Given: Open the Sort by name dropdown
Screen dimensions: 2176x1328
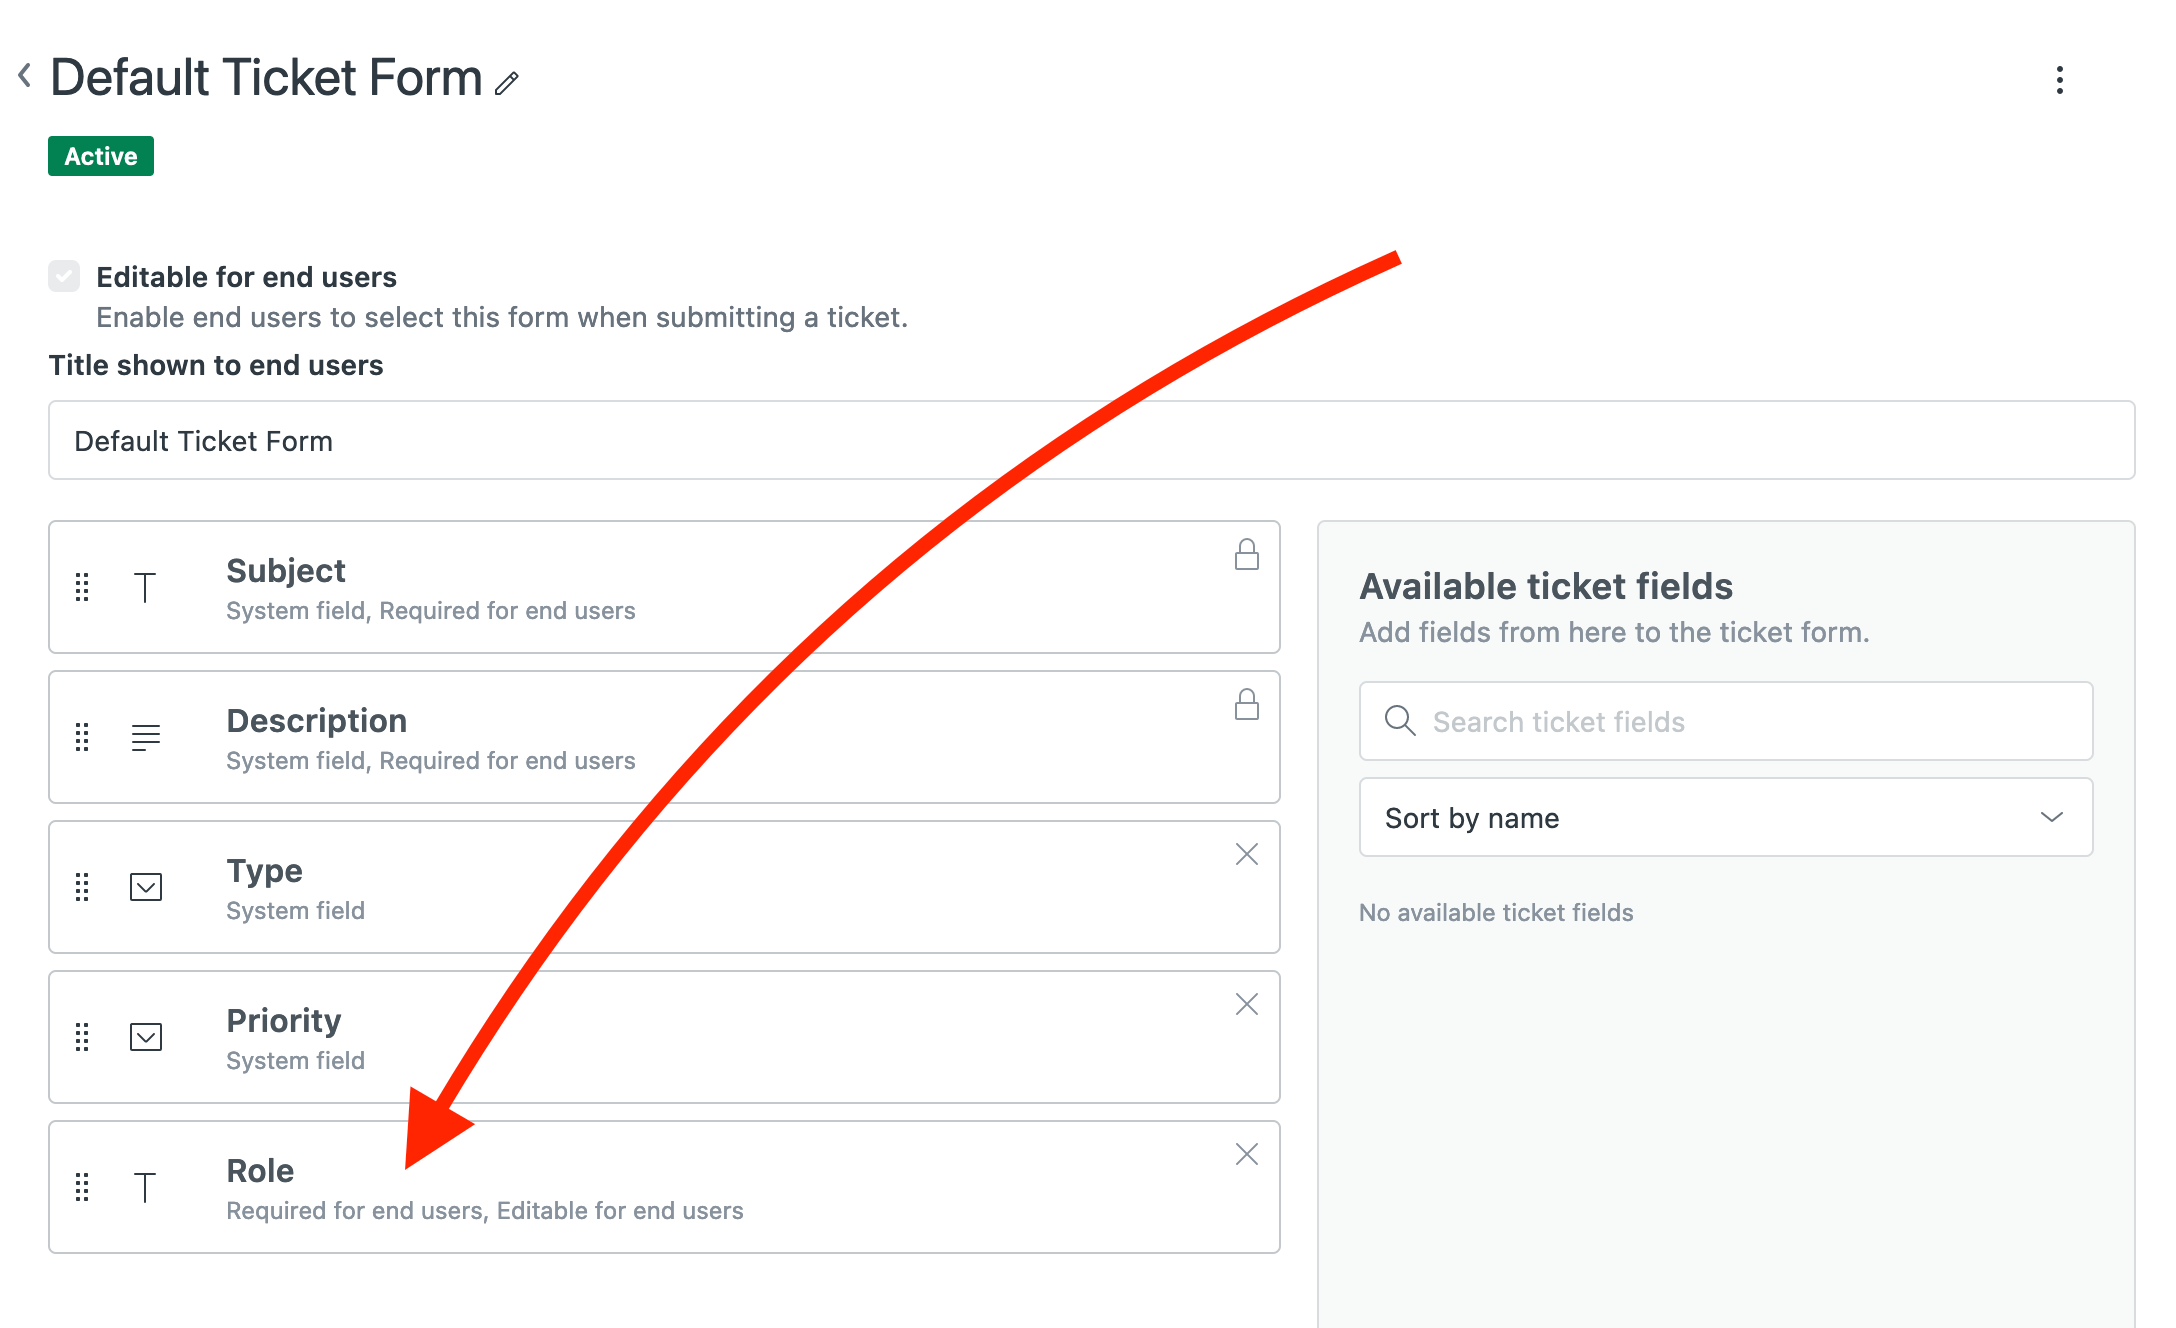Looking at the screenshot, I should coord(1724,817).
